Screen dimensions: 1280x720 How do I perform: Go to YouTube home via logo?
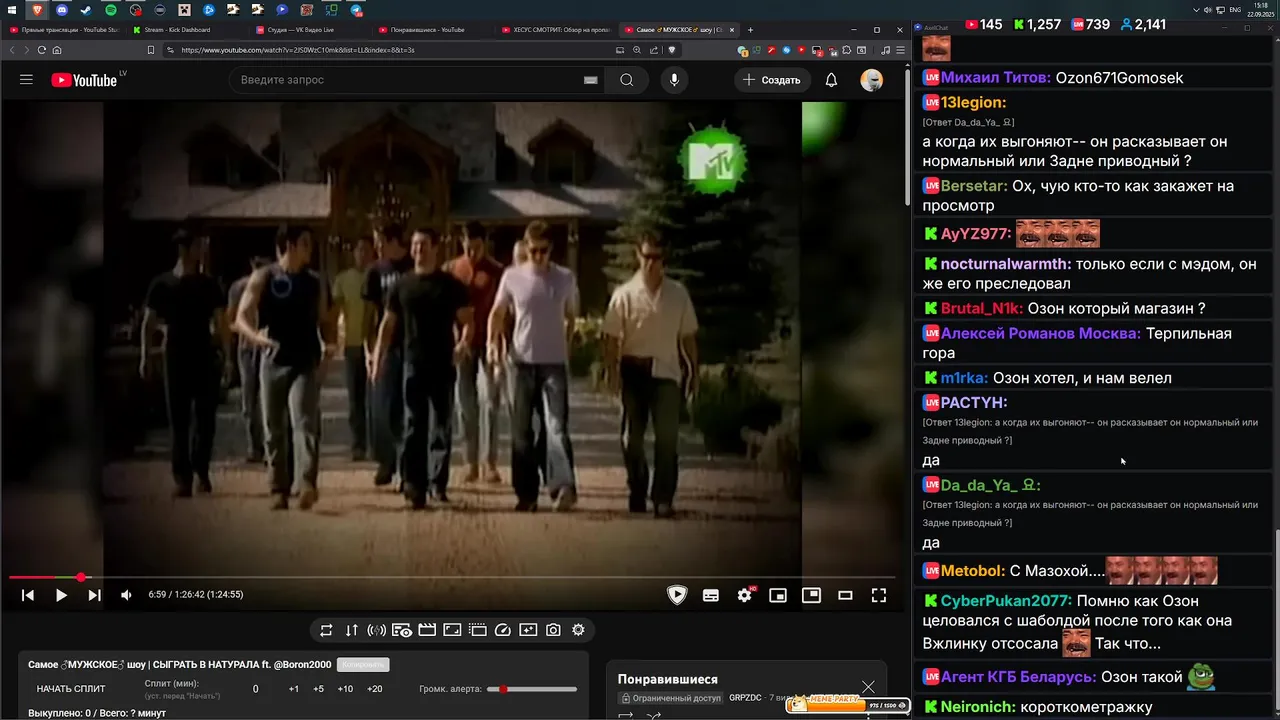click(84, 80)
